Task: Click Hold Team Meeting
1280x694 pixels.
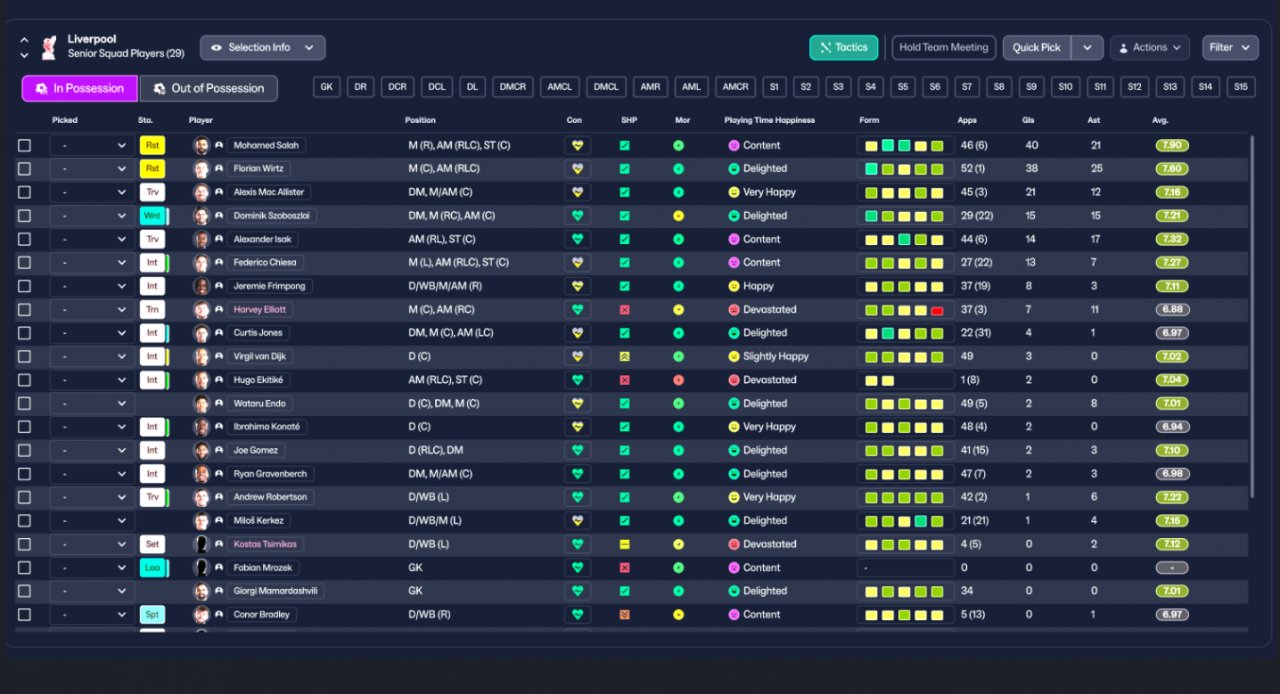Action: point(943,47)
